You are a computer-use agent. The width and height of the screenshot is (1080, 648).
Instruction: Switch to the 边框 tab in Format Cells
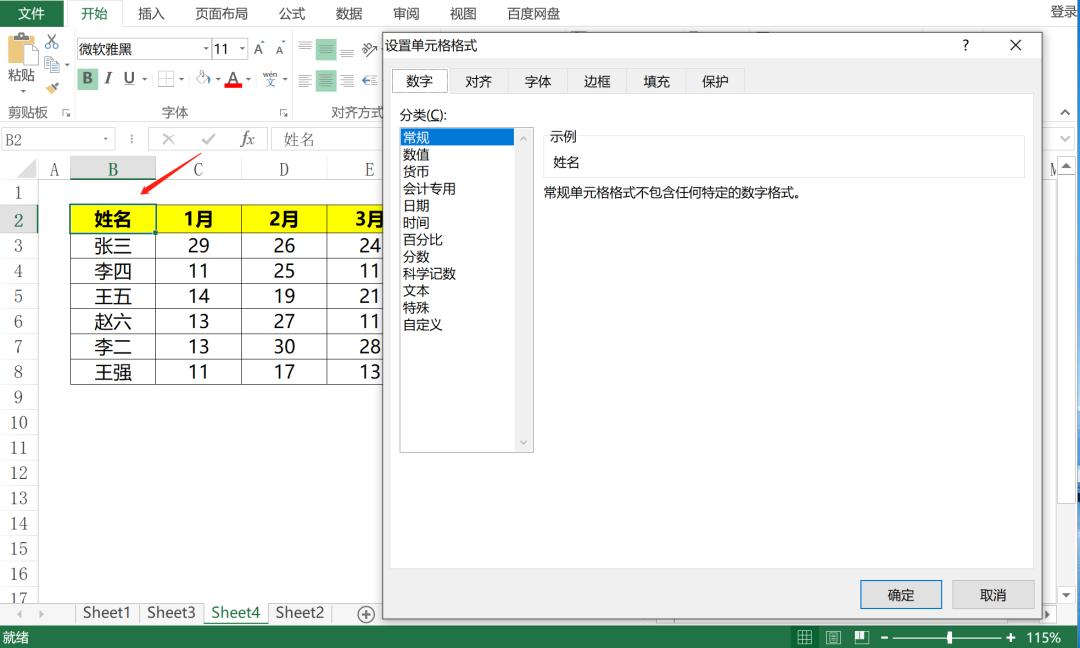(x=597, y=81)
